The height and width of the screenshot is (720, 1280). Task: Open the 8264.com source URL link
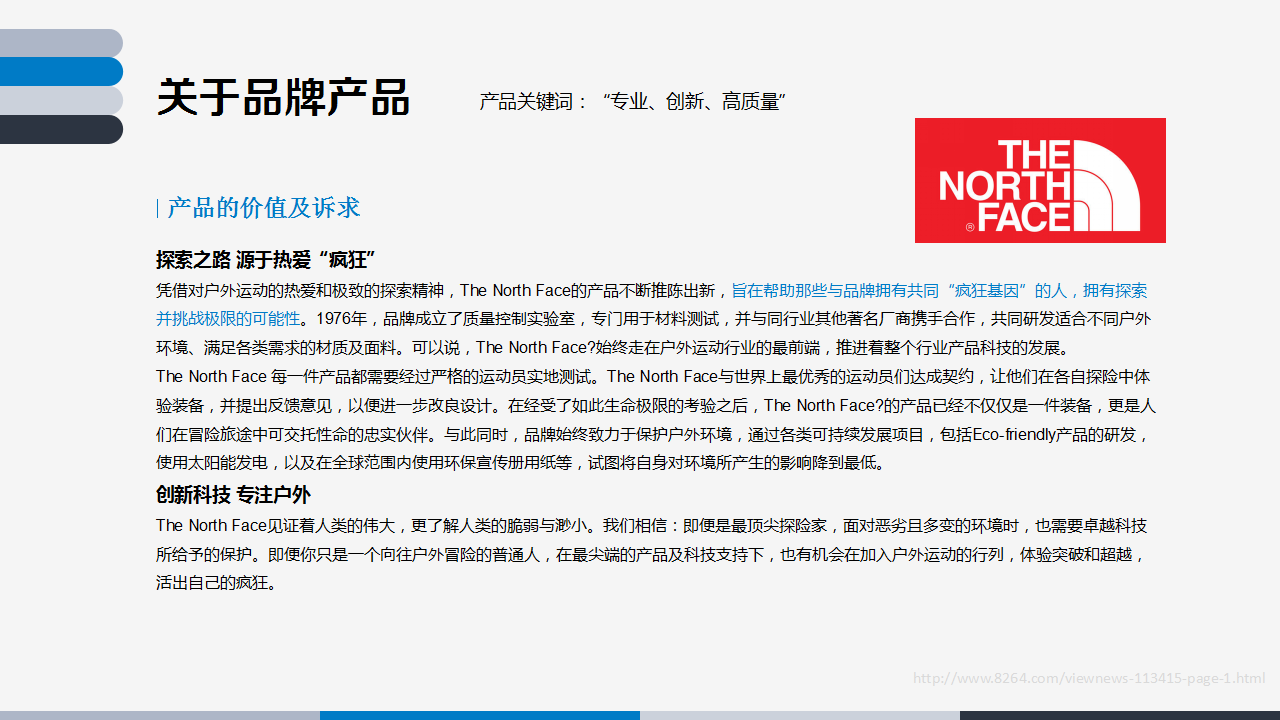pos(1089,678)
